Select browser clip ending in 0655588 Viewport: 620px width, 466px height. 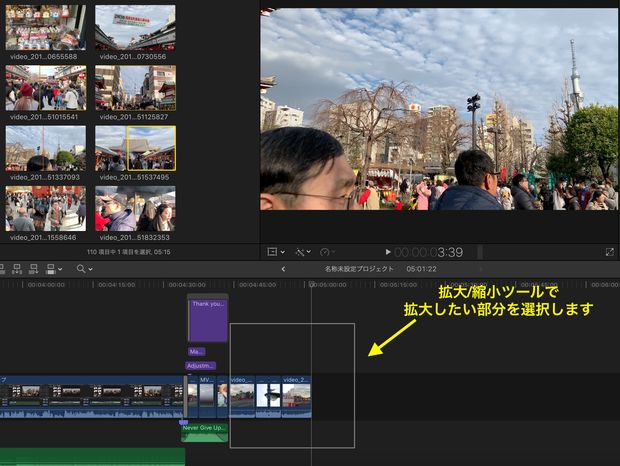click(x=45, y=27)
